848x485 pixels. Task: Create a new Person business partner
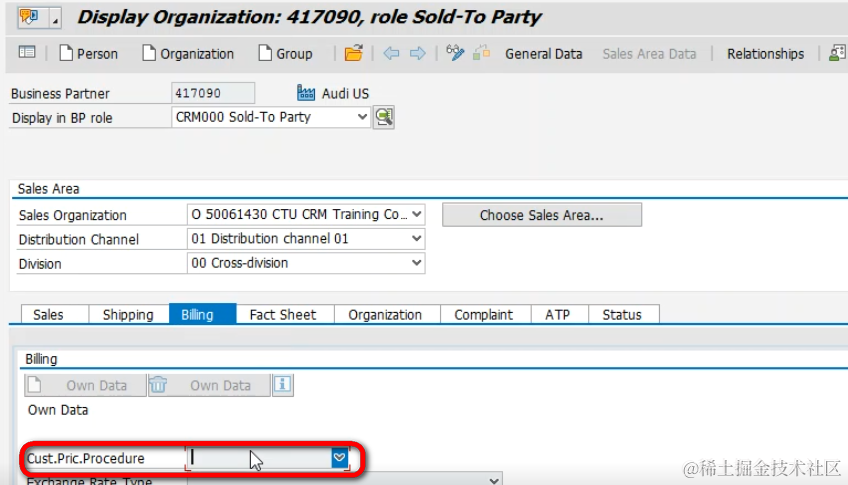88,54
